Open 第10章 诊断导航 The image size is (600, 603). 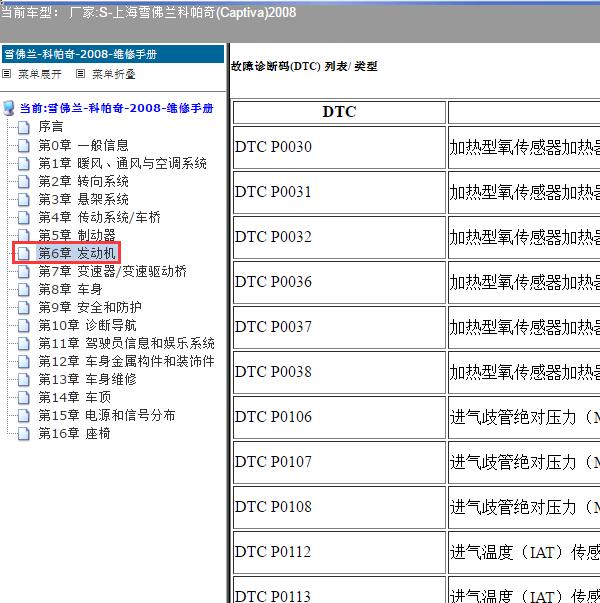[88, 325]
